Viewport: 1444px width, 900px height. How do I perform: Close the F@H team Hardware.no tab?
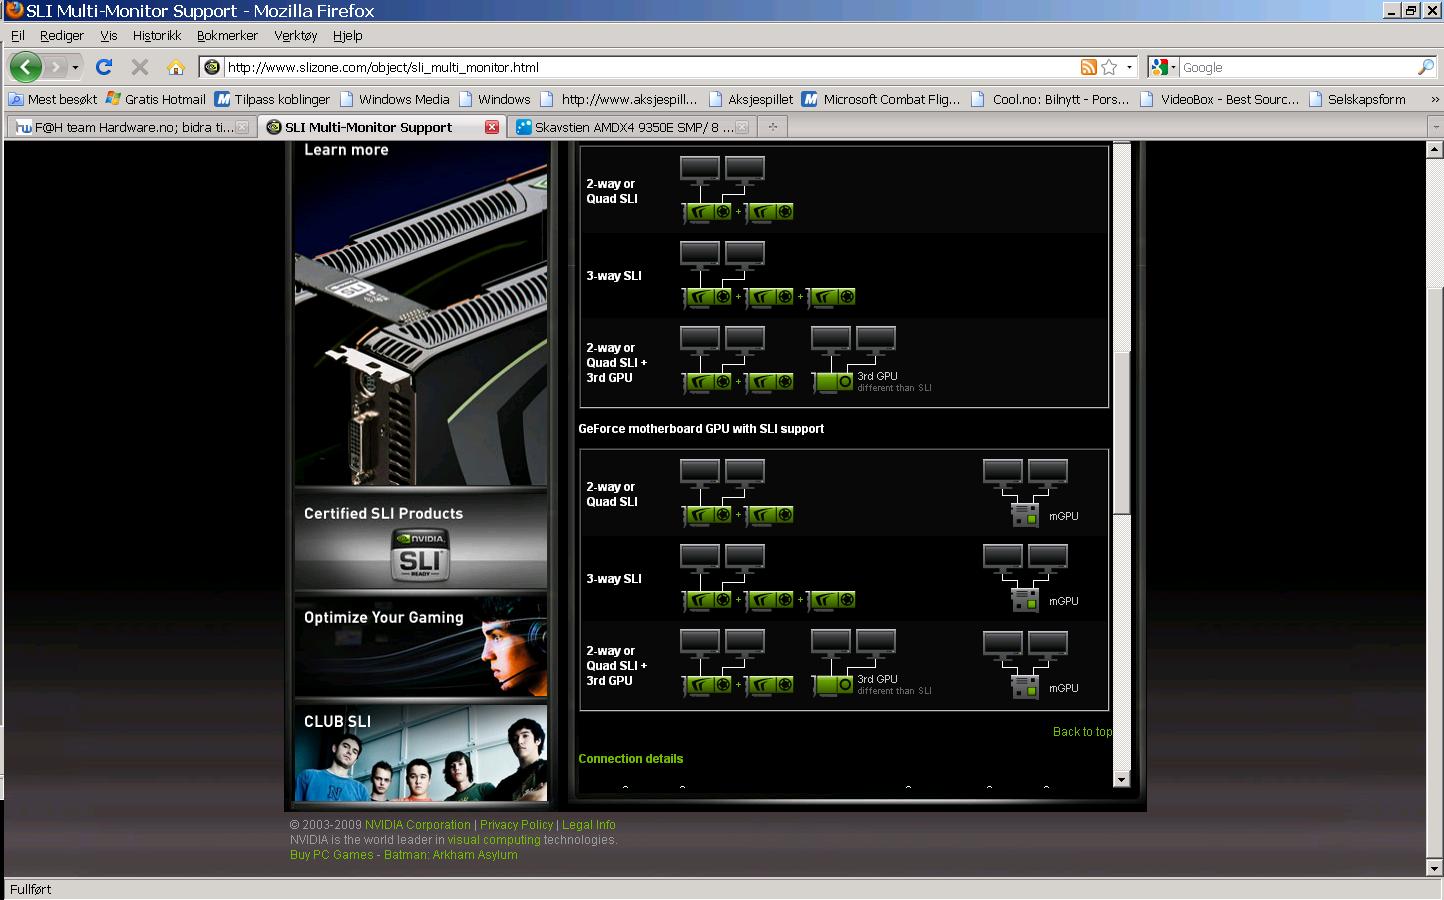click(x=242, y=127)
